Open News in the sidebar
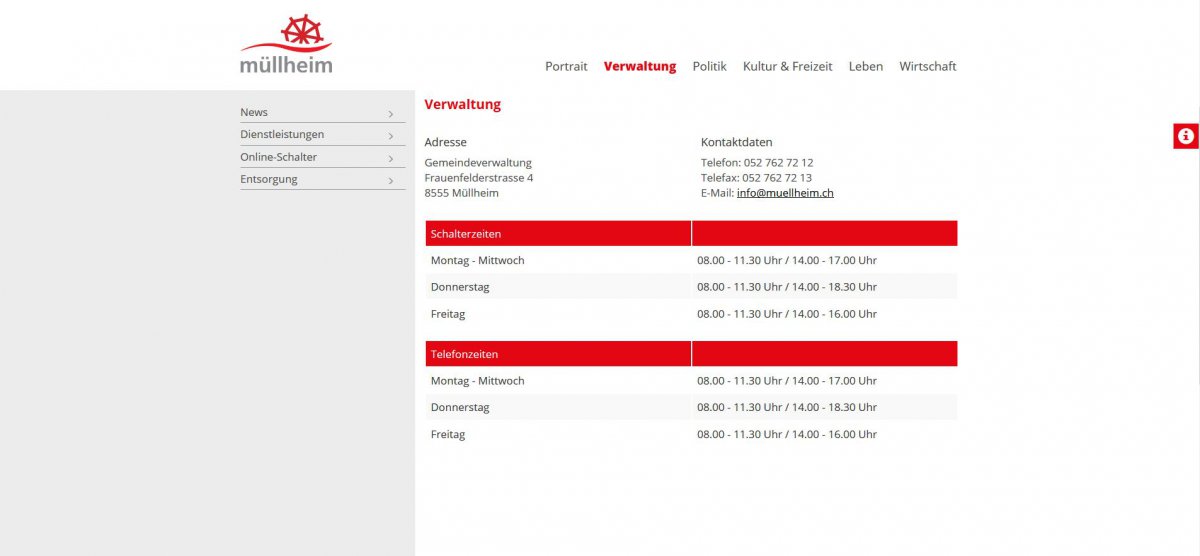This screenshot has width=1200, height=556. click(x=254, y=113)
